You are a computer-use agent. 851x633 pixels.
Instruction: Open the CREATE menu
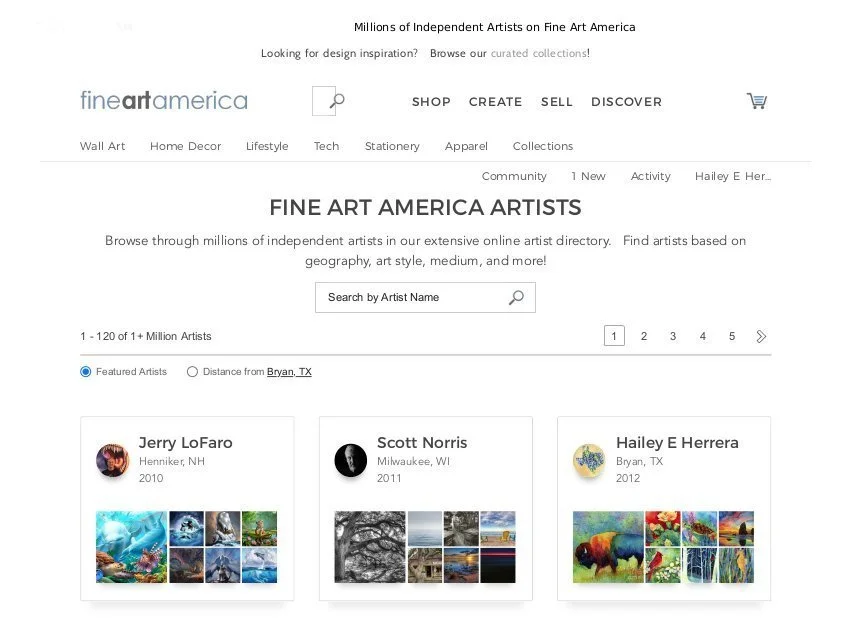point(496,102)
